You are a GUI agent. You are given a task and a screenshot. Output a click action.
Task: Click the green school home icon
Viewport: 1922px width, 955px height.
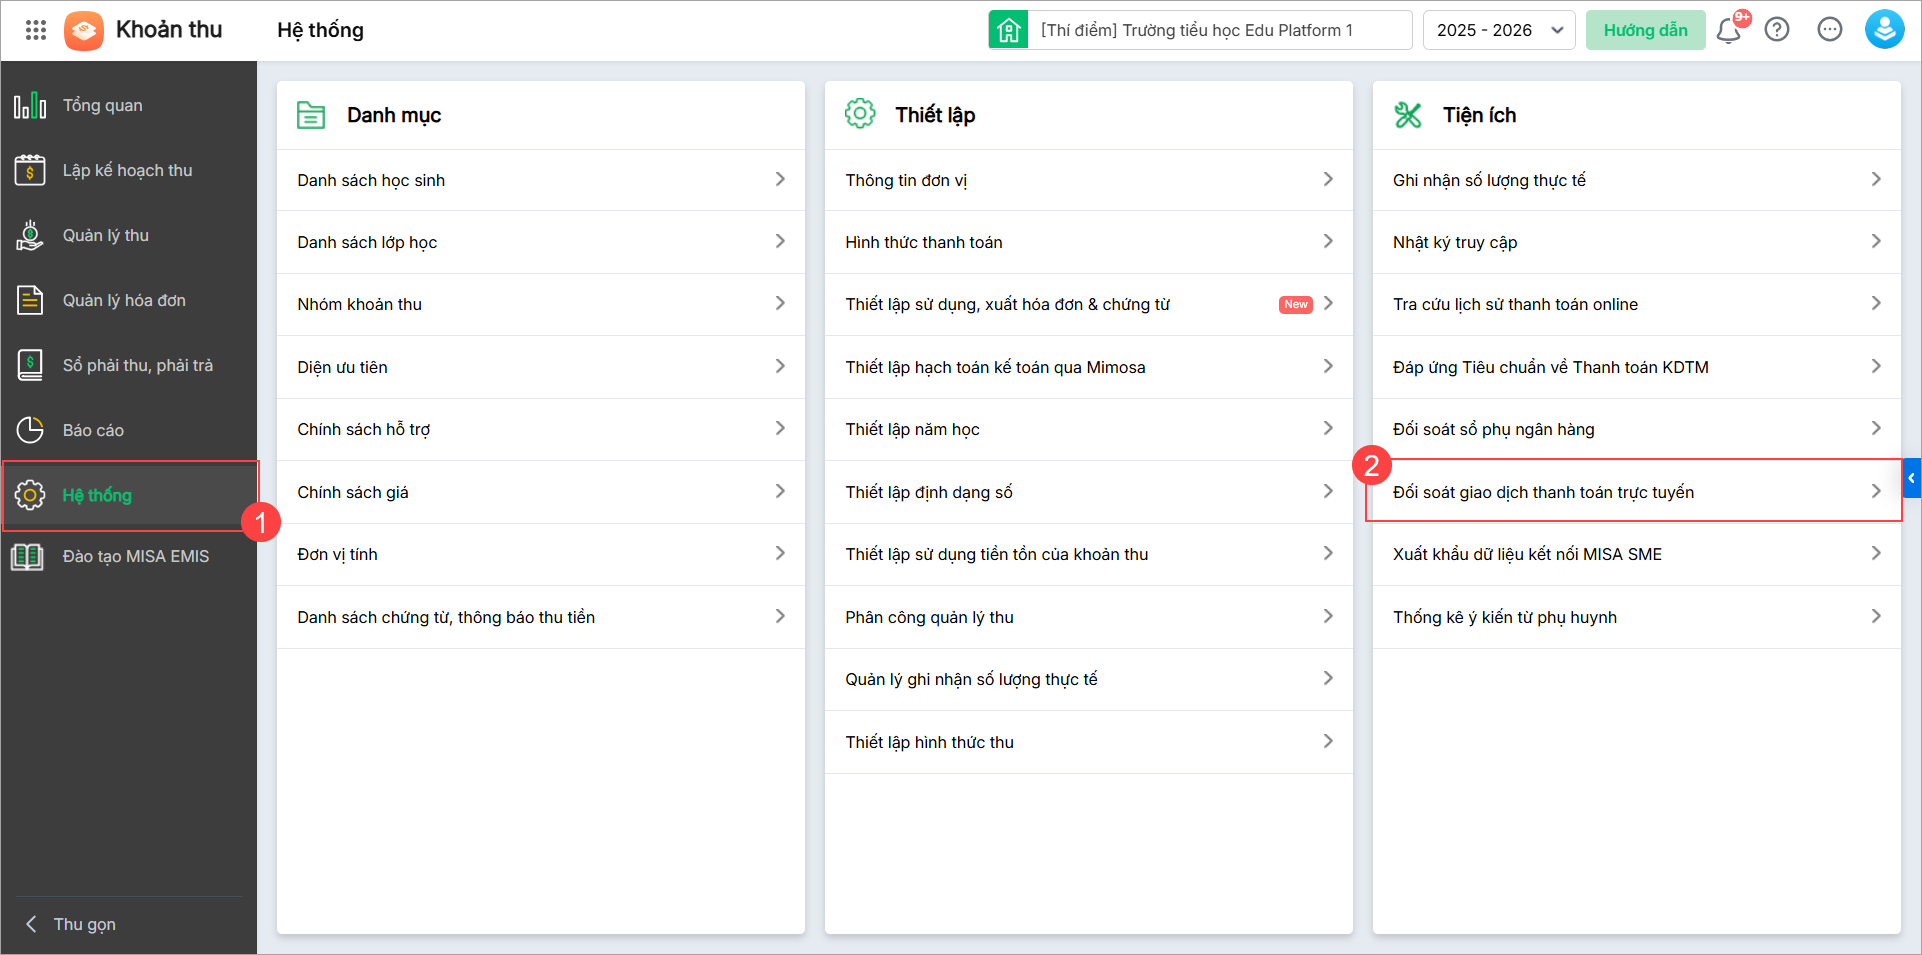(1009, 30)
